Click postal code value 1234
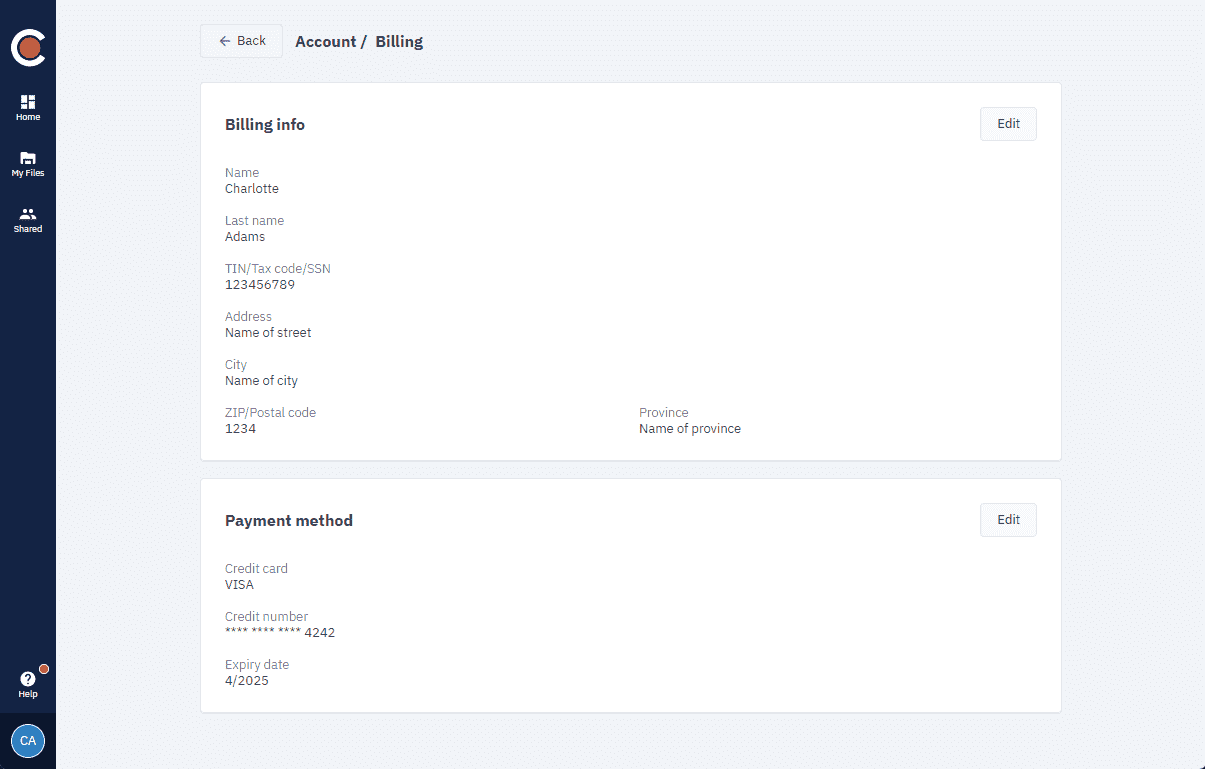 (x=240, y=429)
